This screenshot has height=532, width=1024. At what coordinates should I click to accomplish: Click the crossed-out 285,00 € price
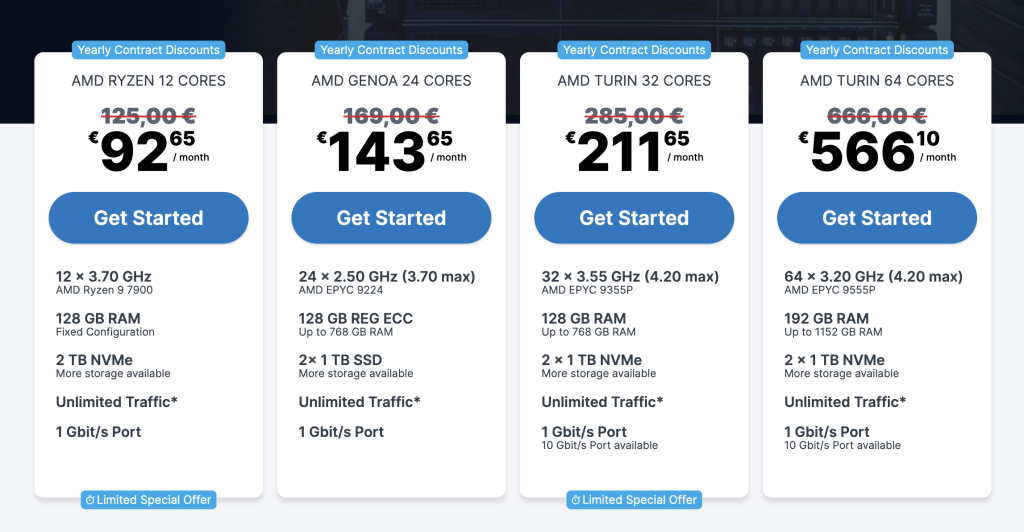tap(634, 115)
